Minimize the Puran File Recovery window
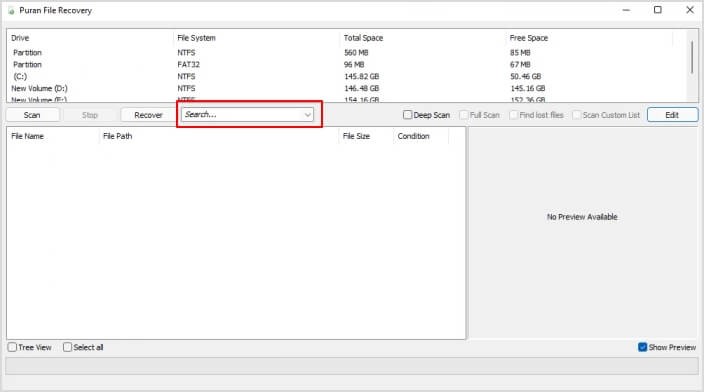Image resolution: width=704 pixels, height=392 pixels. (x=626, y=10)
